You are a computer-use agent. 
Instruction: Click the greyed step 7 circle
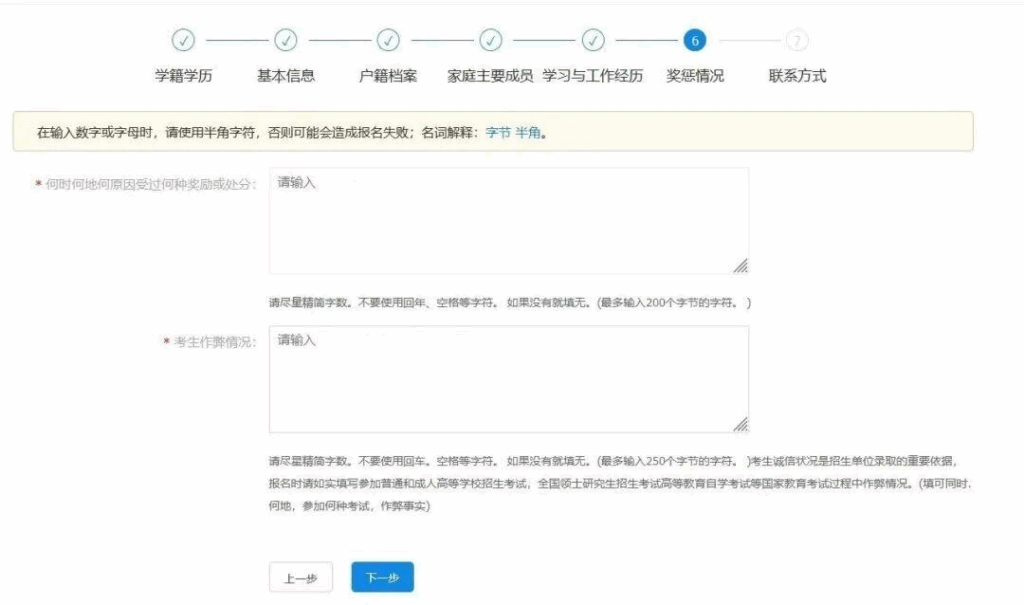click(797, 40)
